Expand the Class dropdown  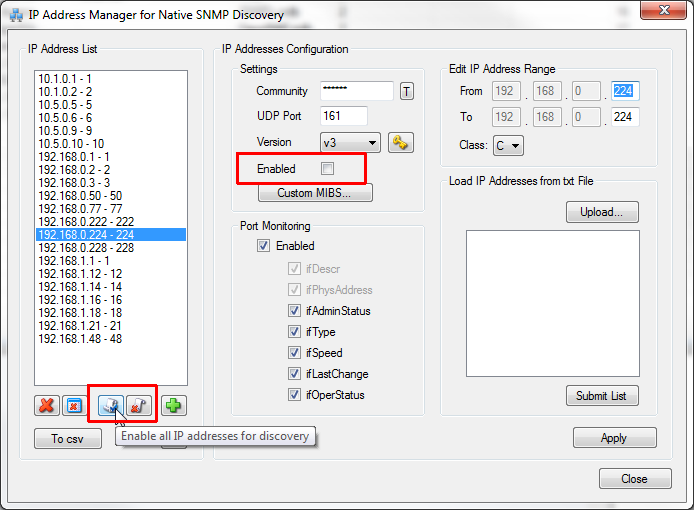507,146
